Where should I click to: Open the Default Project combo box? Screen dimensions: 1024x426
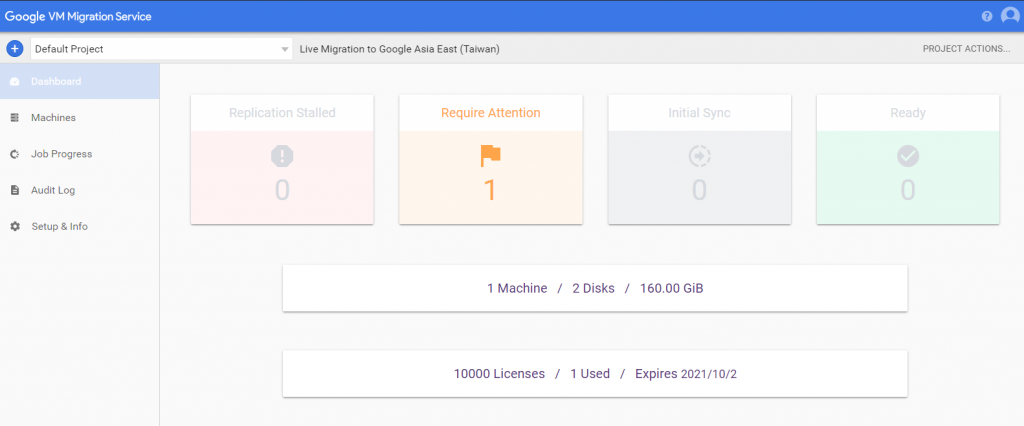[x=161, y=49]
